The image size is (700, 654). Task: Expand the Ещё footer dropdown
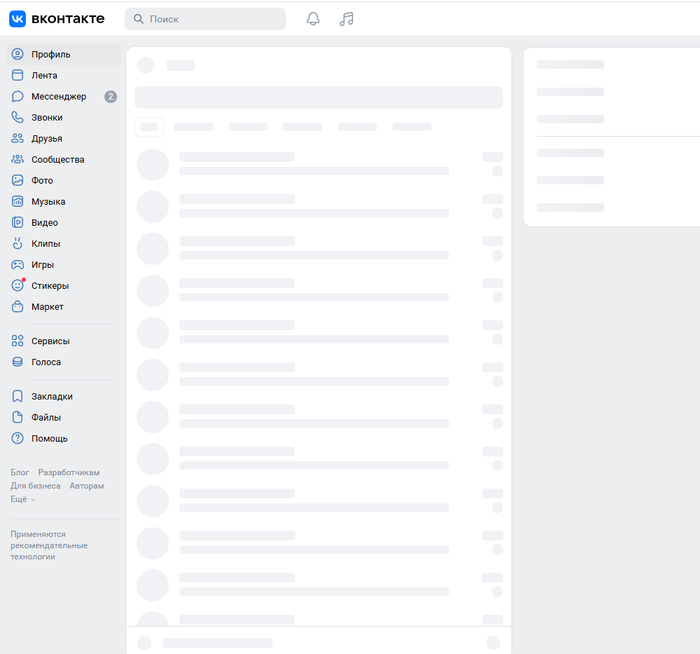pos(23,499)
